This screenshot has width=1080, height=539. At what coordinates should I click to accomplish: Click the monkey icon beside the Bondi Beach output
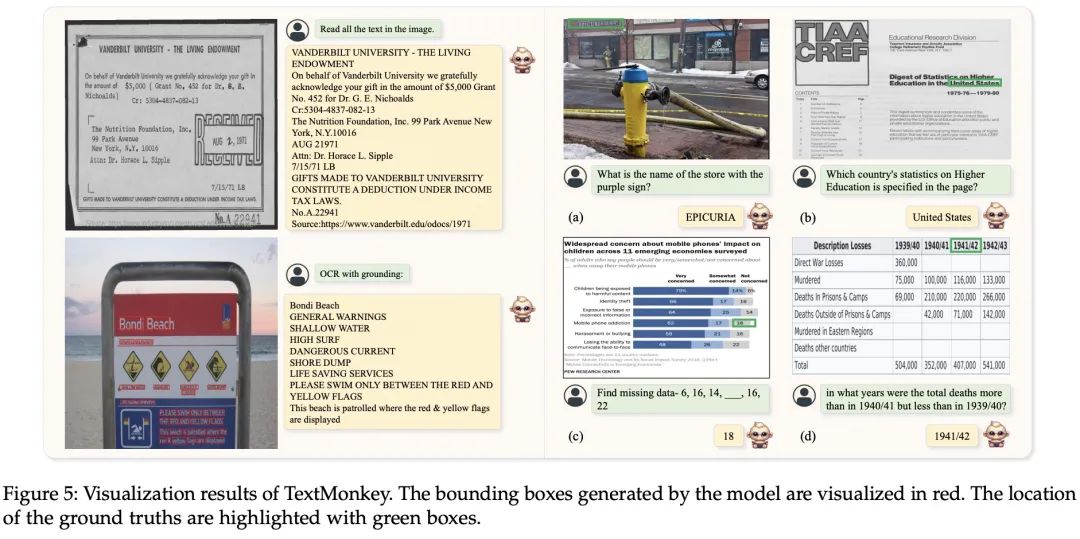[x=521, y=308]
